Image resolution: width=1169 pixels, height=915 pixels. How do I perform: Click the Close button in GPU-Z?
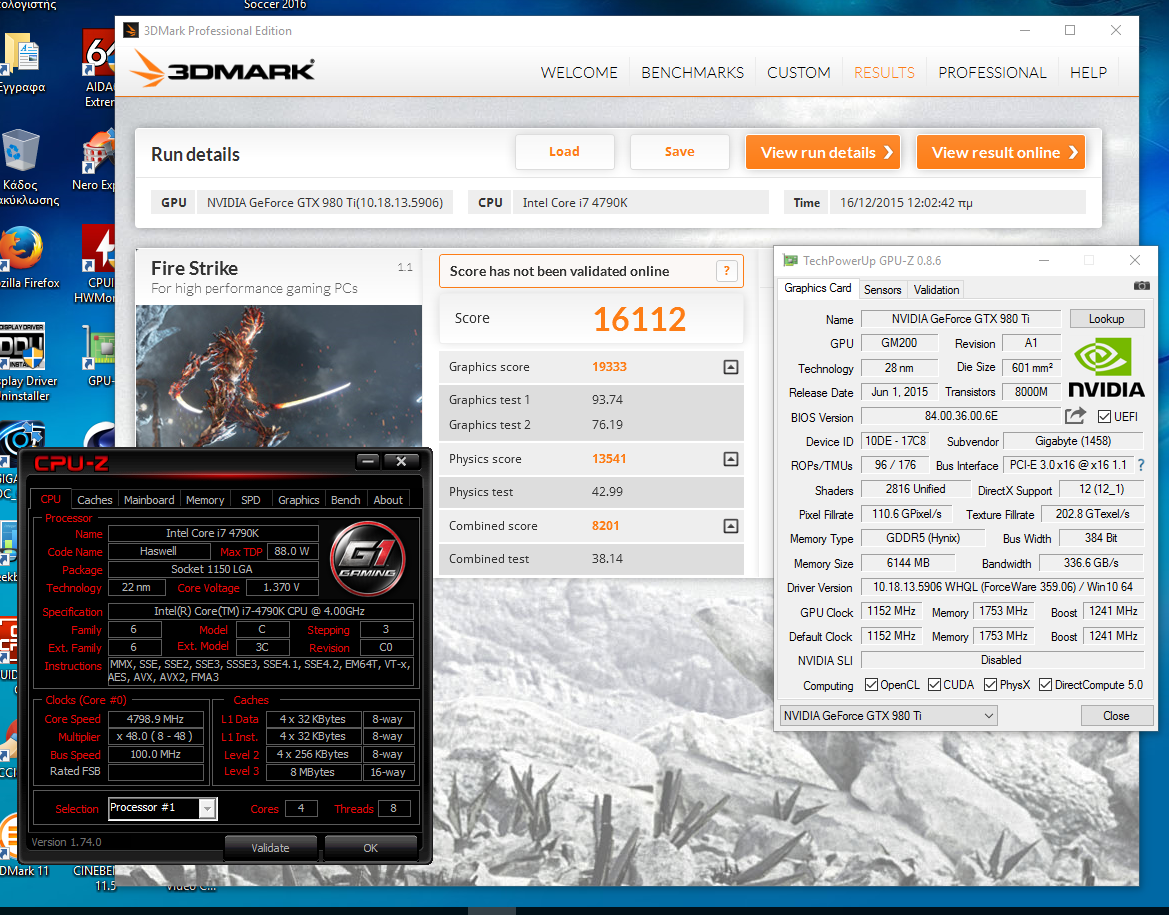pyautogui.click(x=1116, y=716)
